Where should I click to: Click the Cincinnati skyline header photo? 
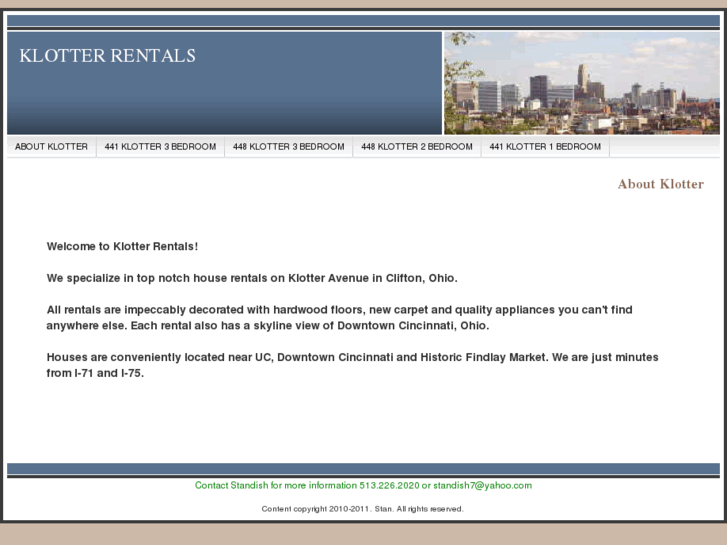click(582, 83)
